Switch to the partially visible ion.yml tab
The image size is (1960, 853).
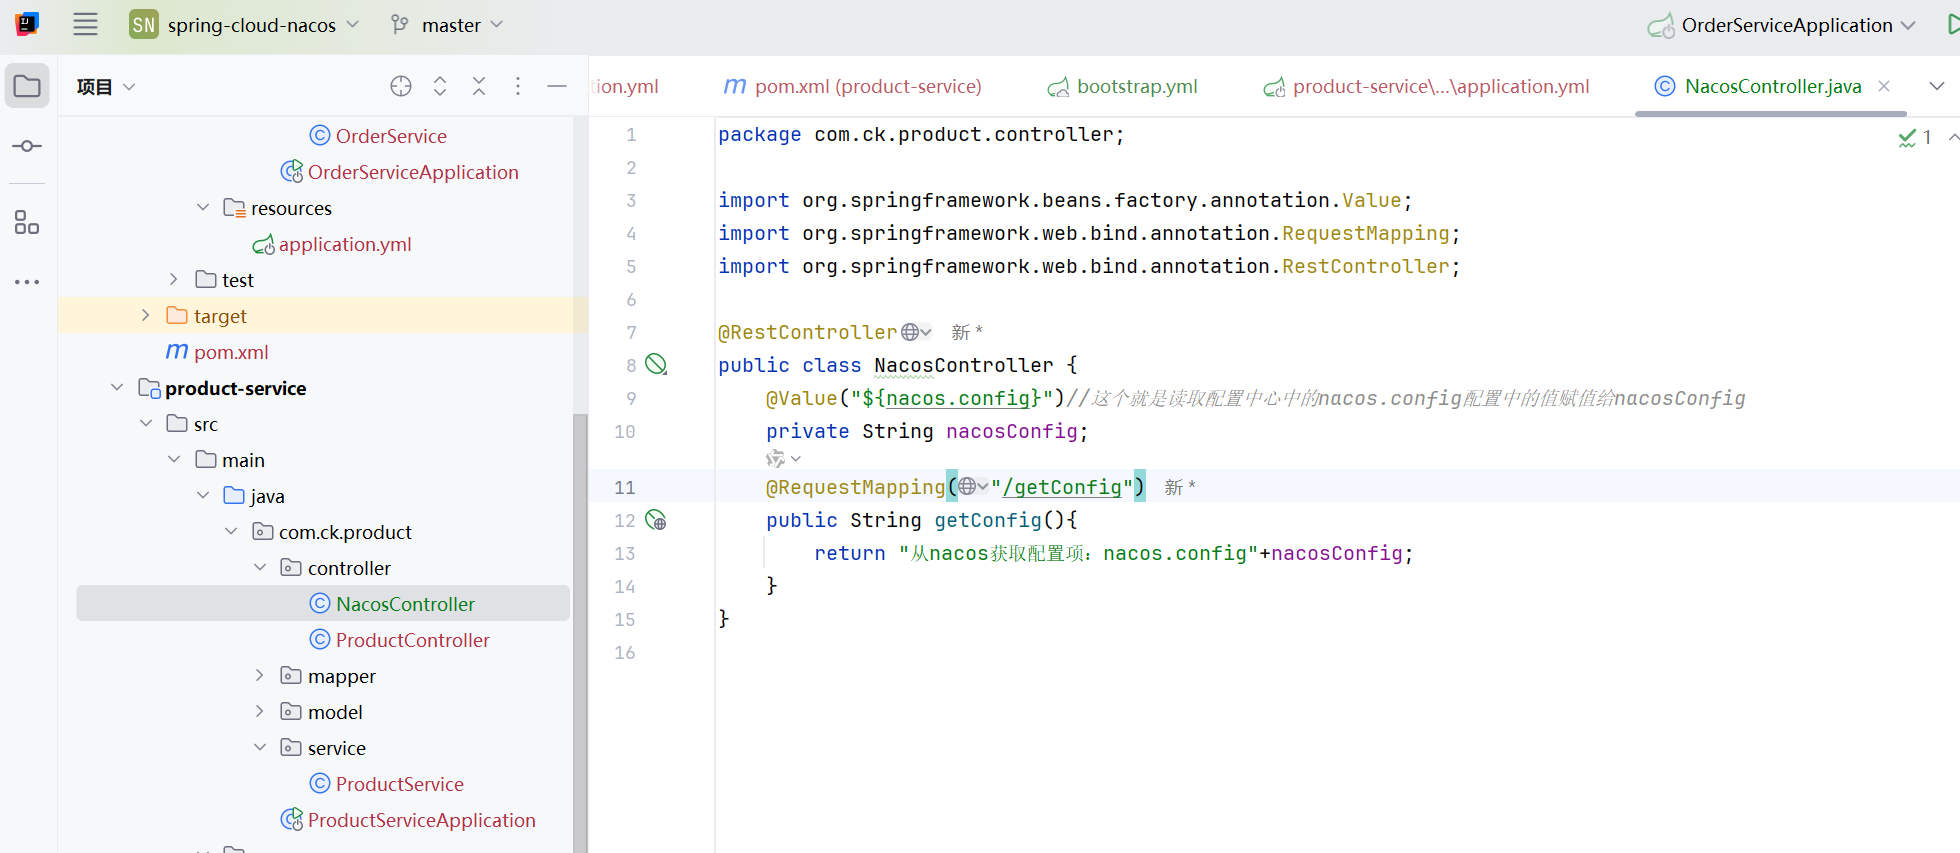pyautogui.click(x=625, y=86)
